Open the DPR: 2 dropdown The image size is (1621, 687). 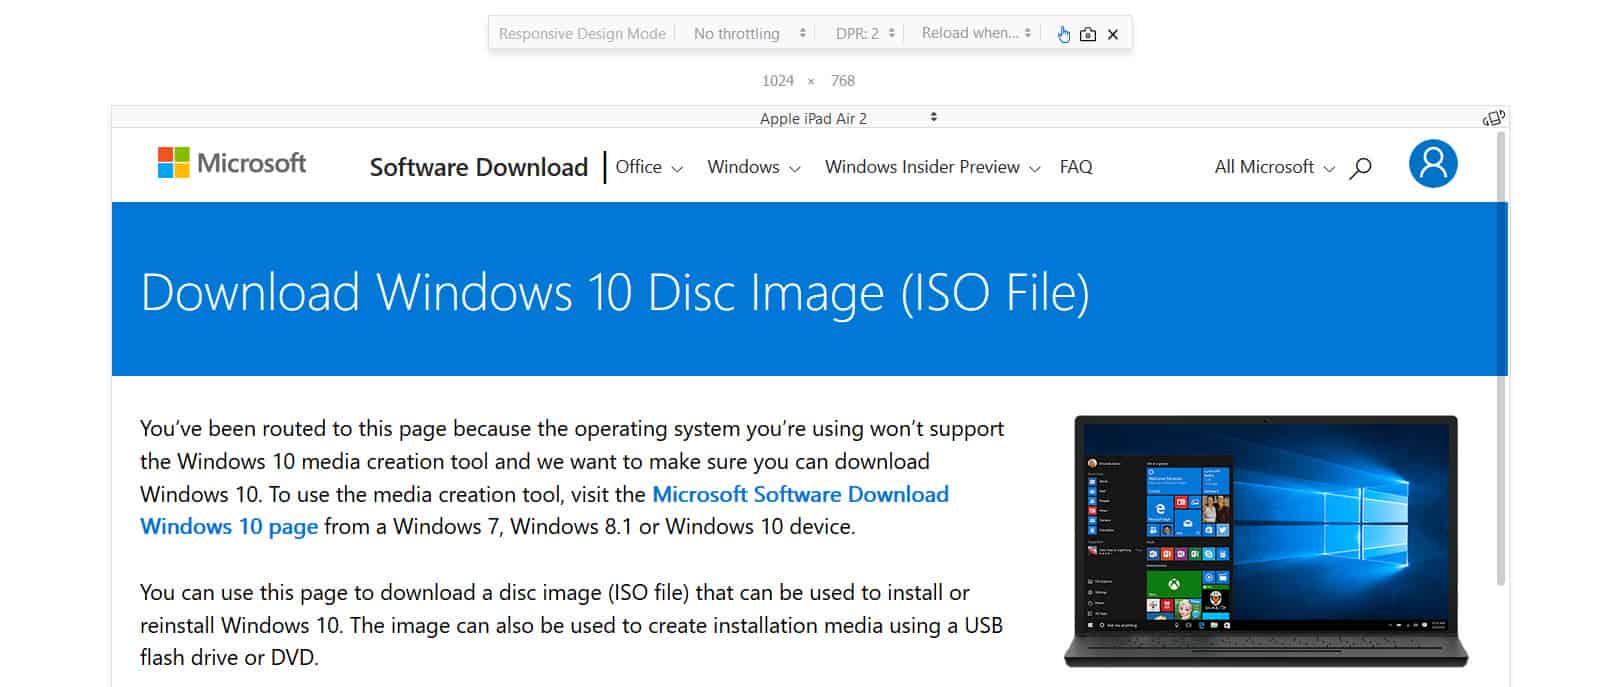865,33
